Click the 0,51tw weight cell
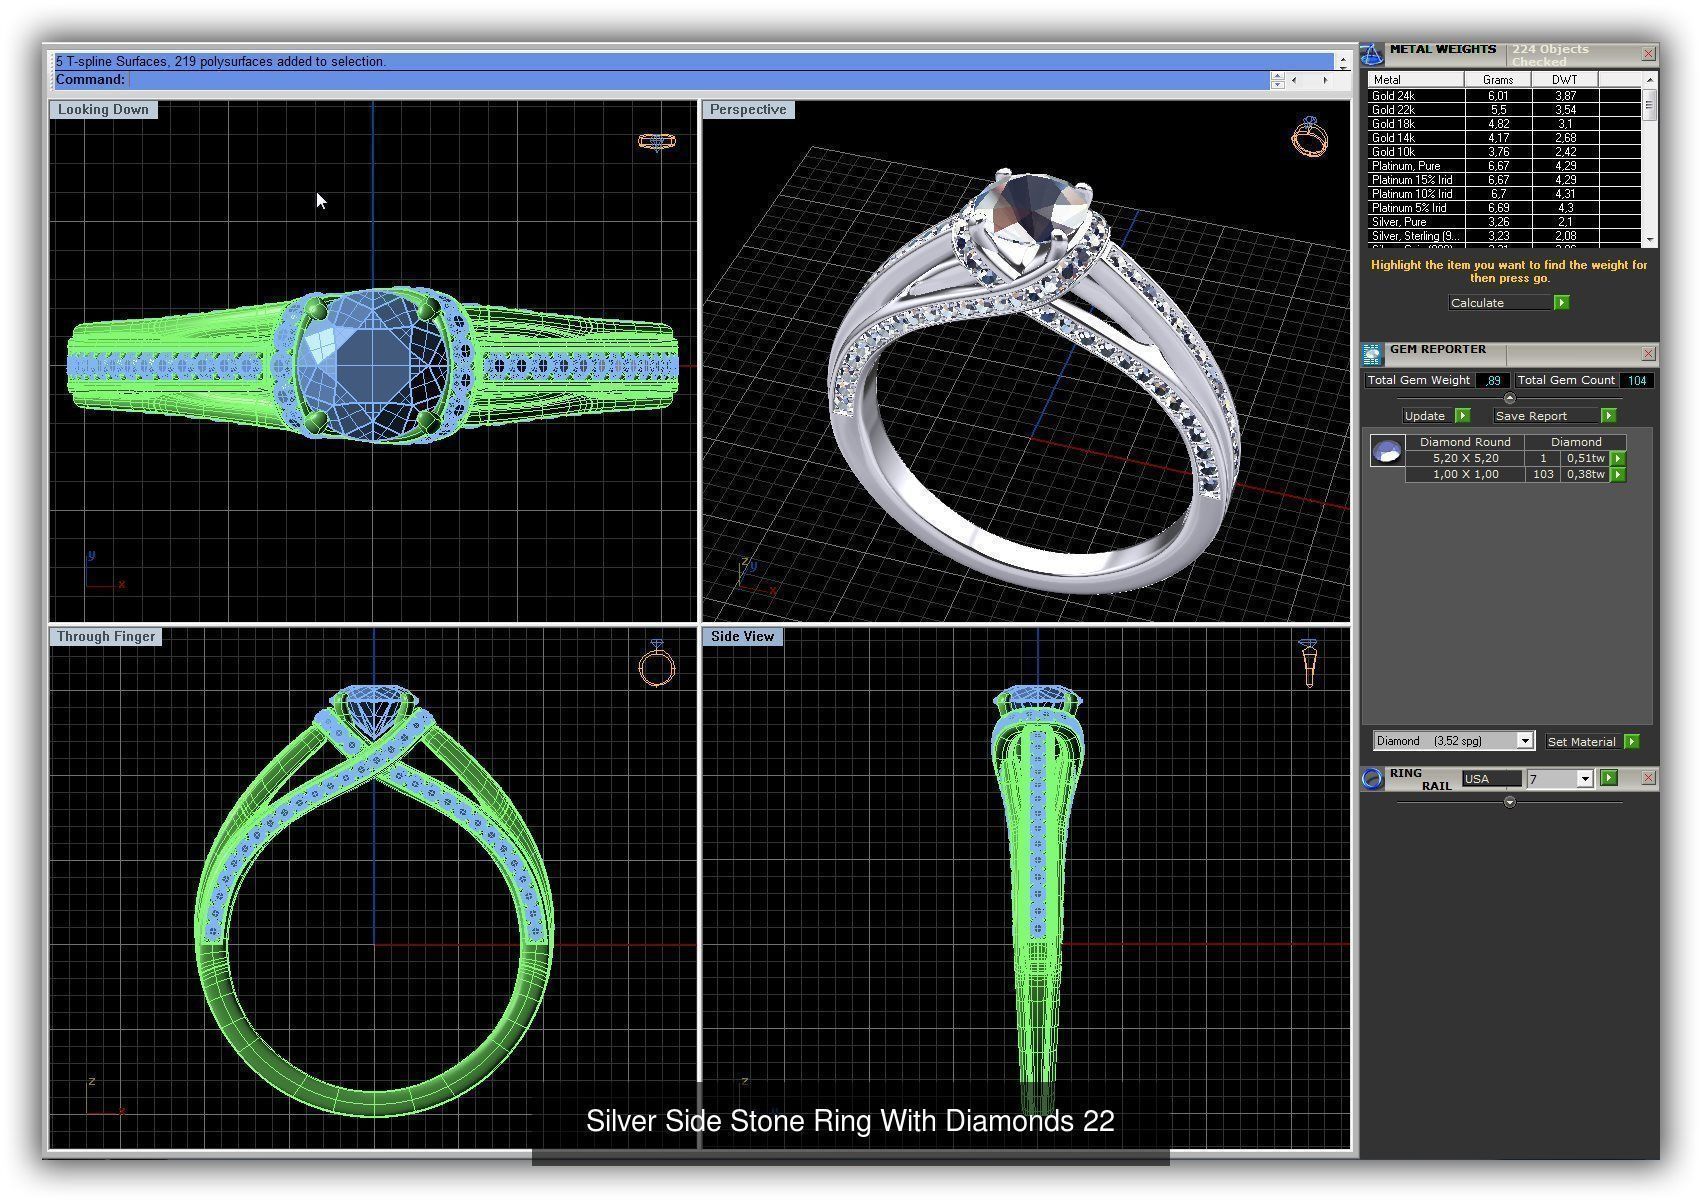 [1585, 458]
